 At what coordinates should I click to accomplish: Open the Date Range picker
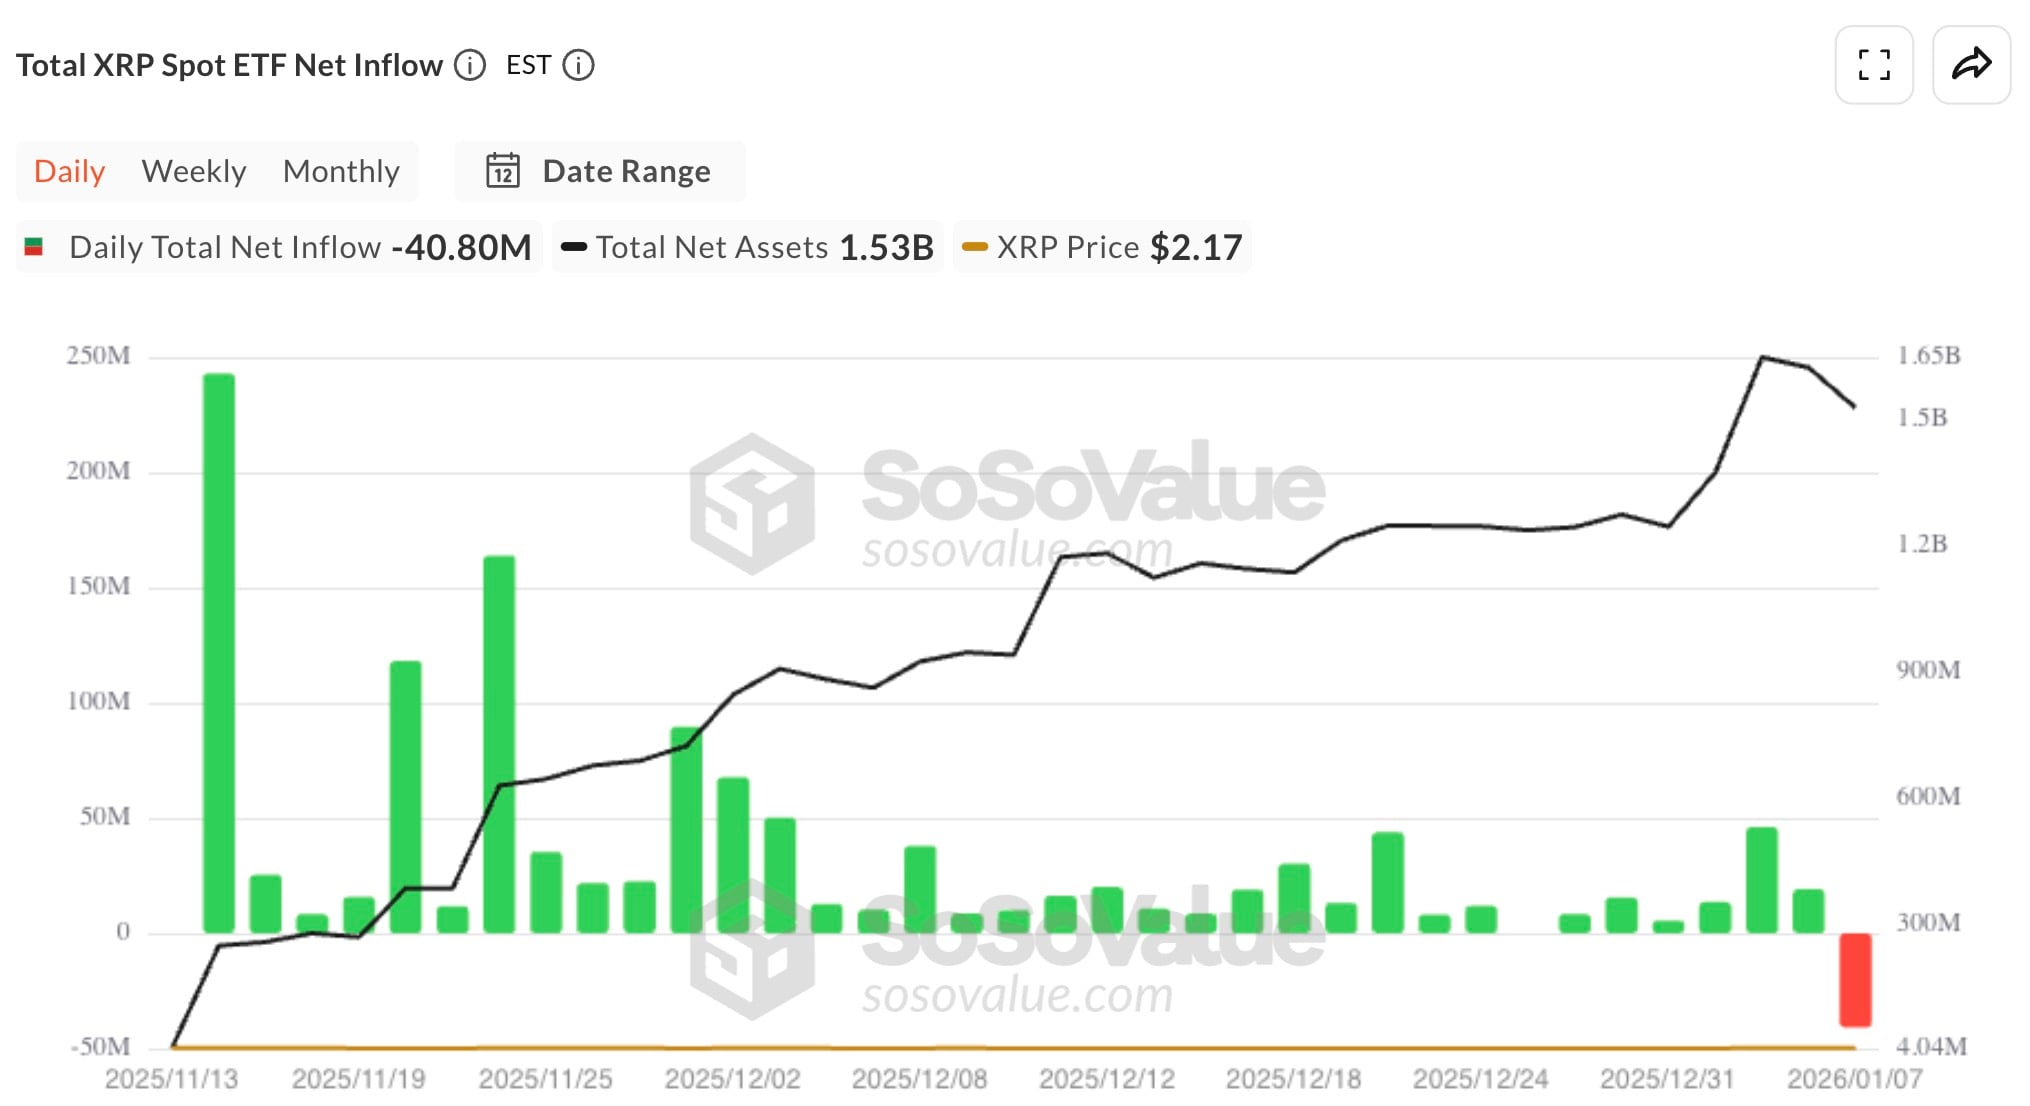627,170
